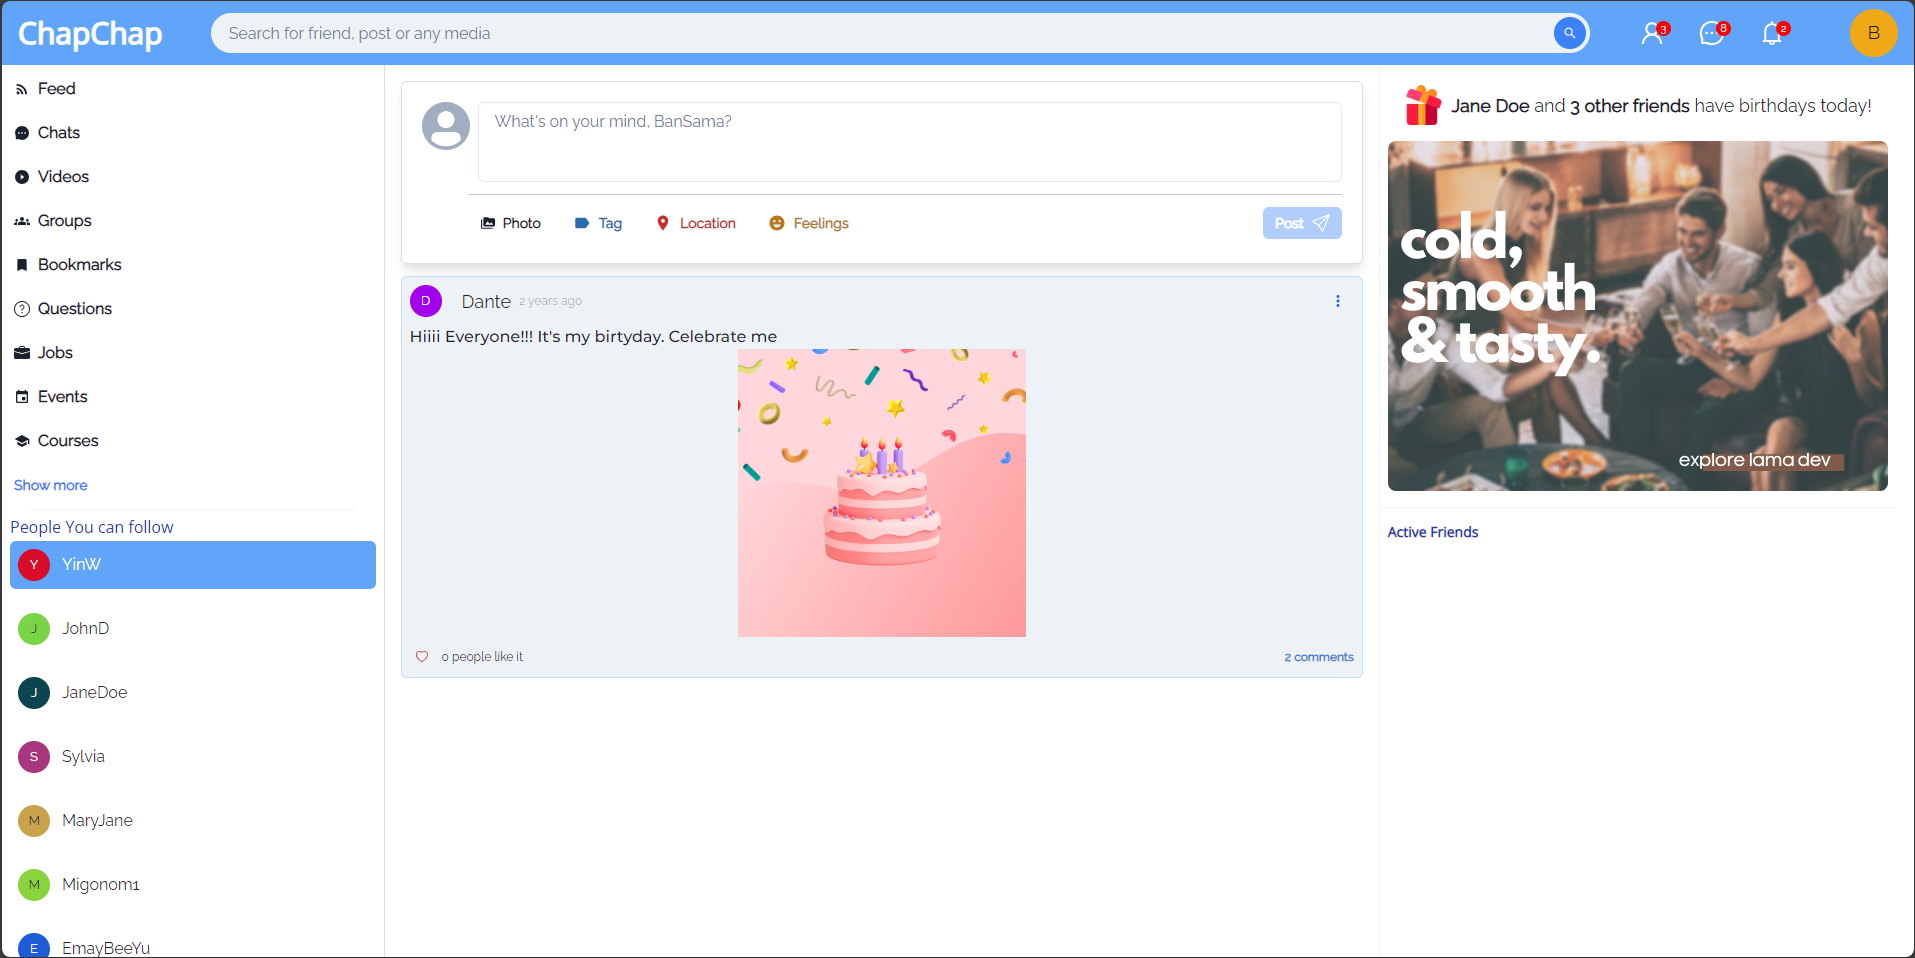The width and height of the screenshot is (1915, 958).
Task: Open the chat messages icon in header
Action: coord(1712,34)
